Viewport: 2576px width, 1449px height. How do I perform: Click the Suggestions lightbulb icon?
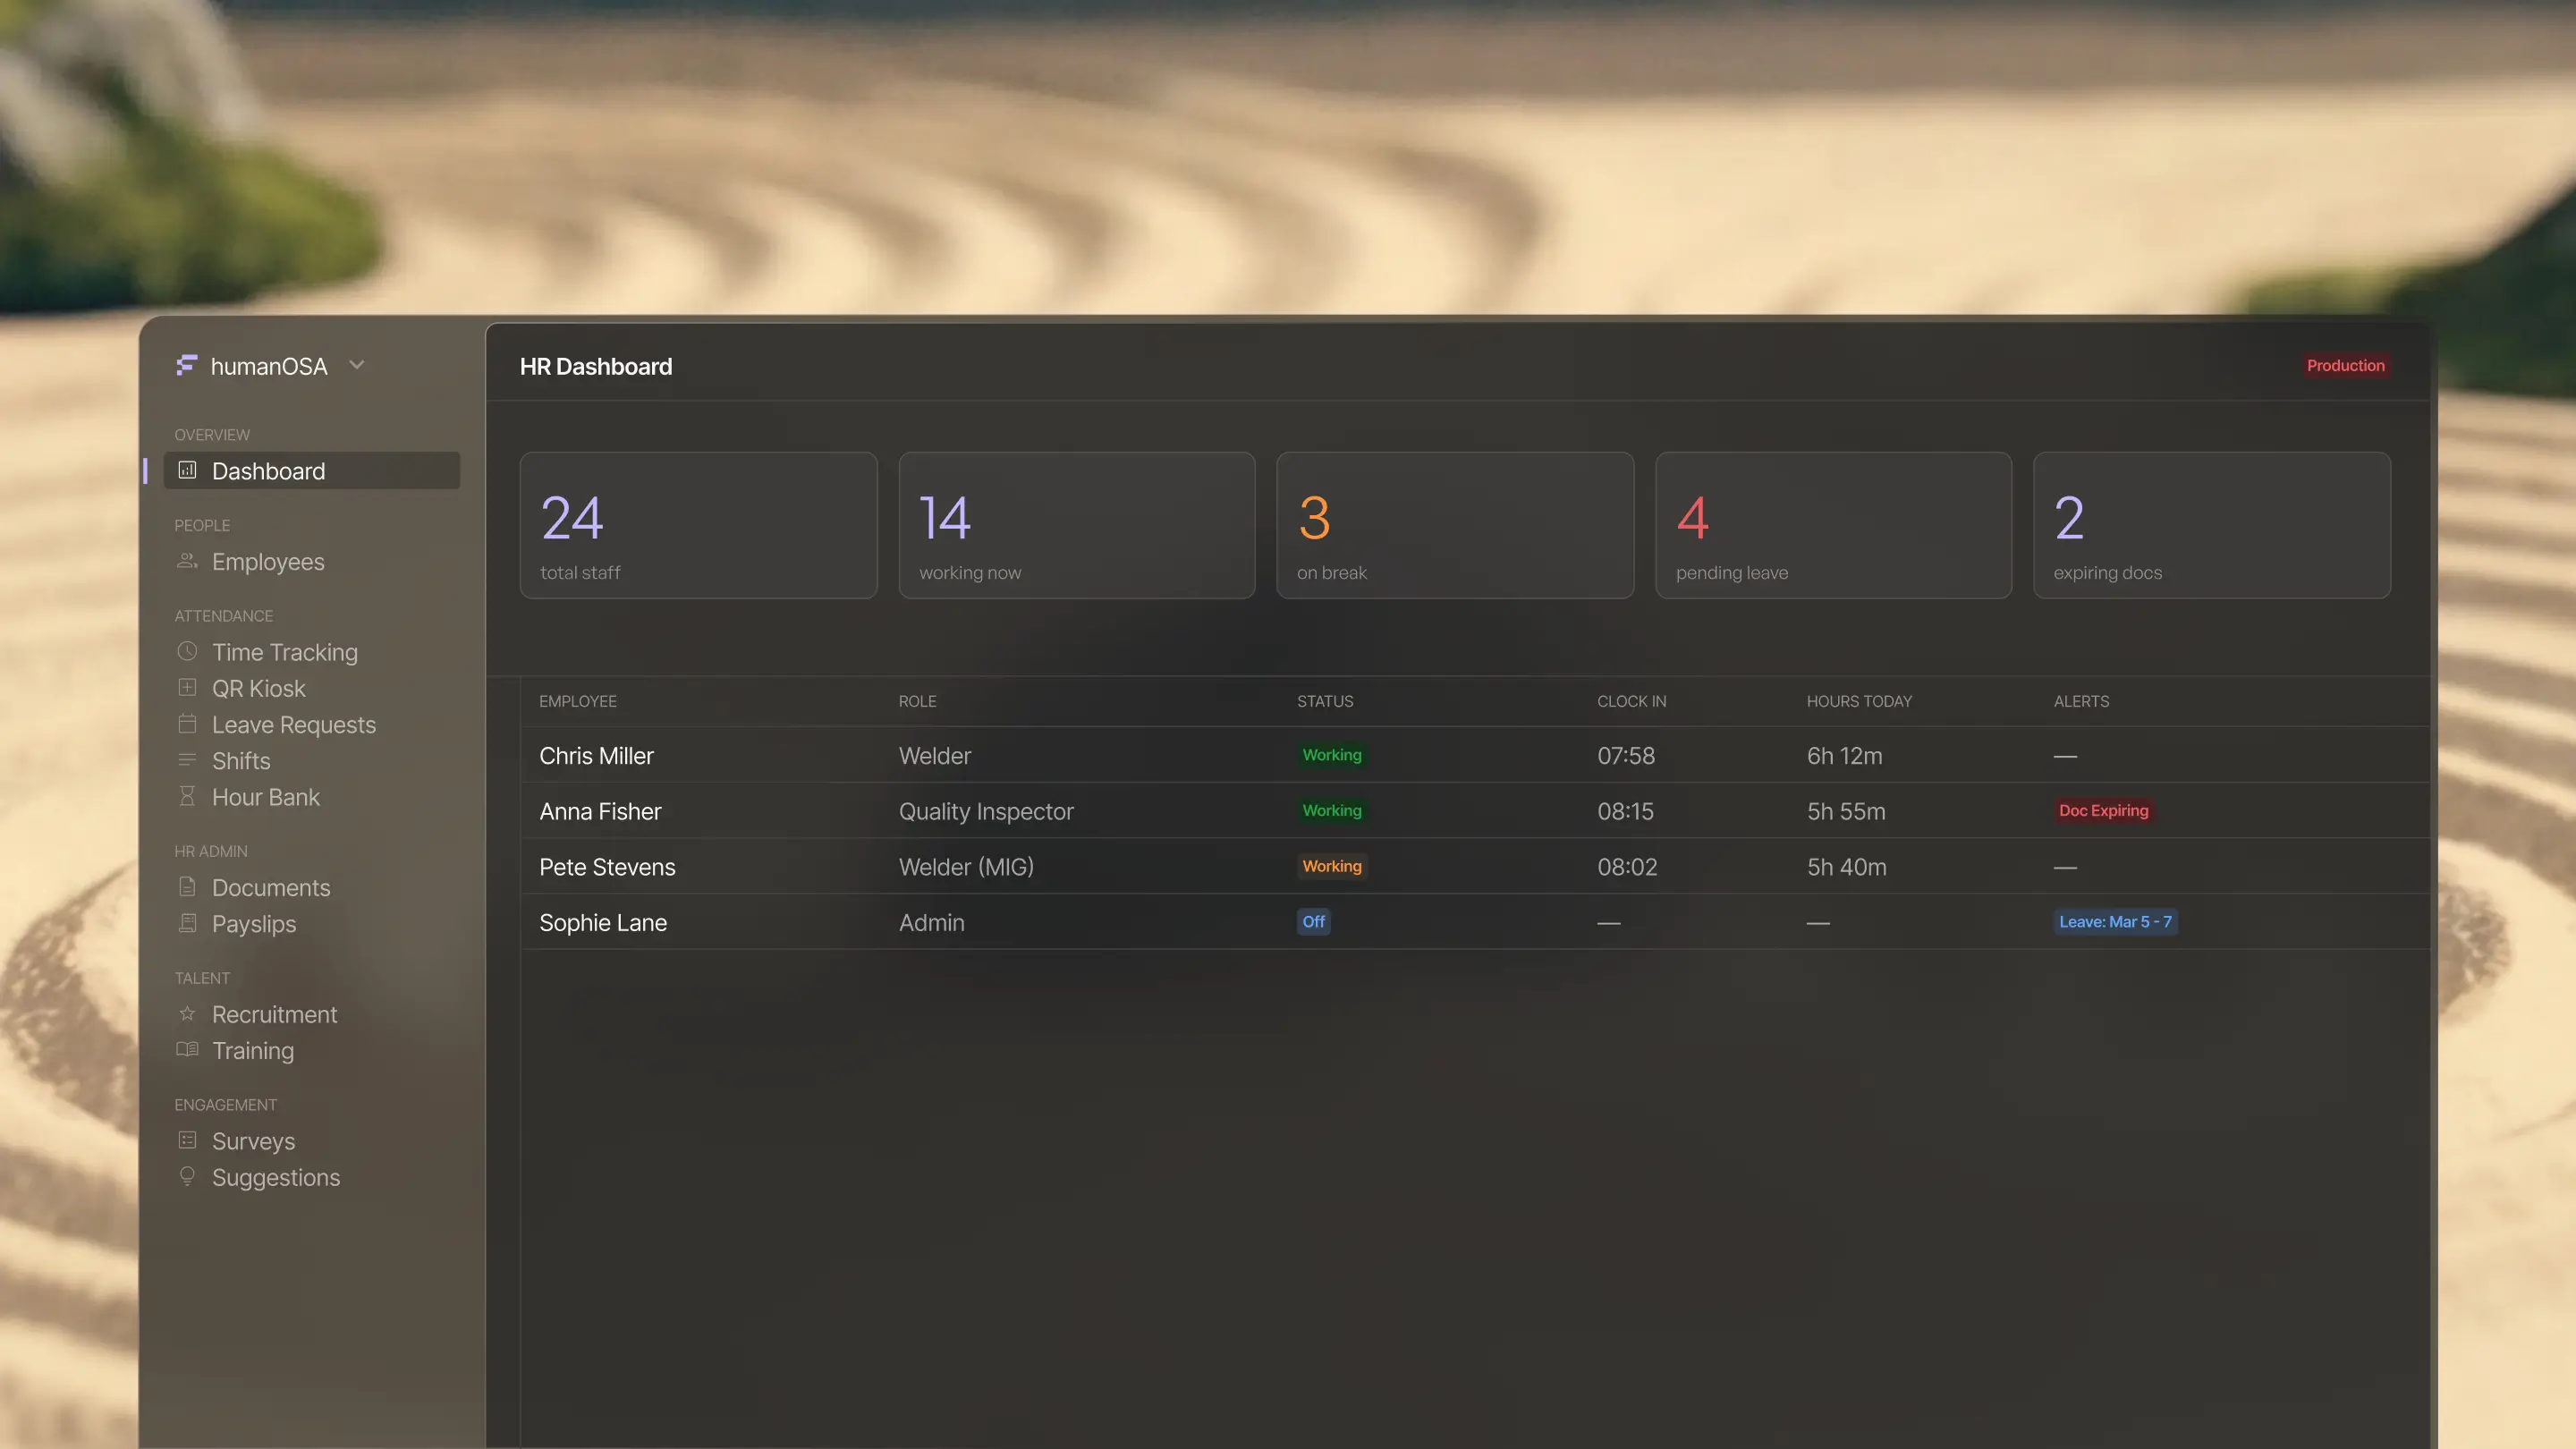[187, 1177]
